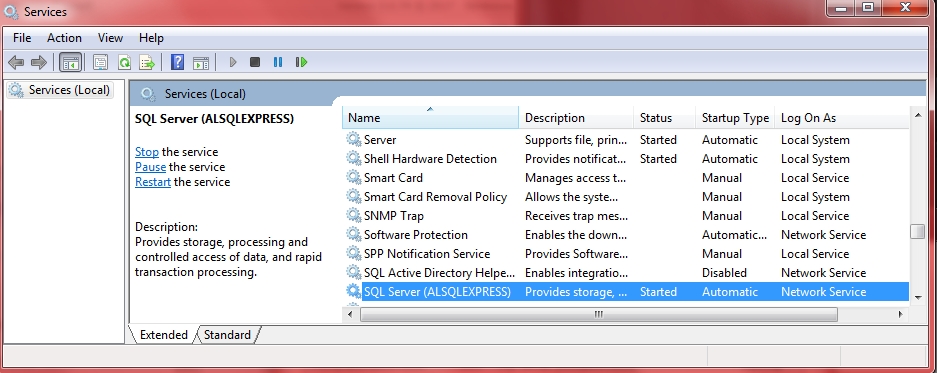Click the Pause Service icon
Viewport: 937px width, 373px height.
pyautogui.click(x=278, y=62)
